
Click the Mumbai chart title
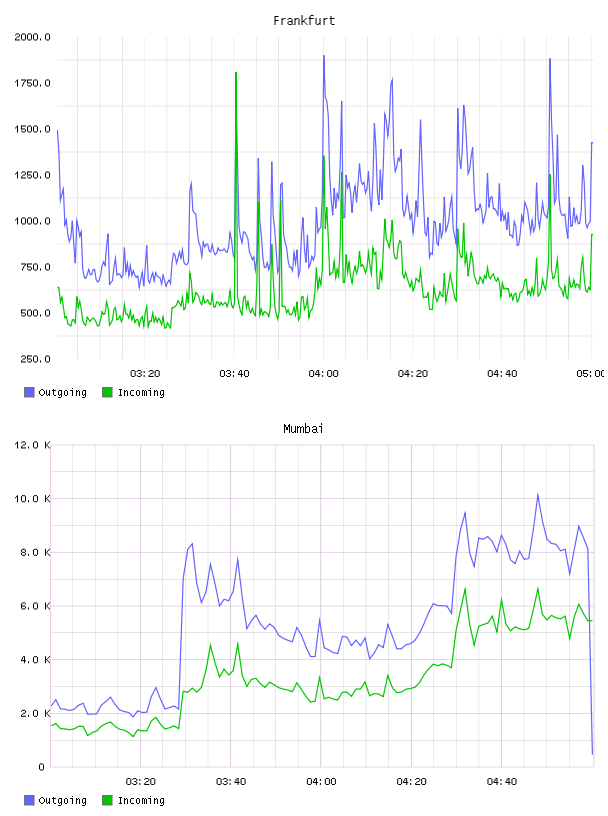pos(303,429)
